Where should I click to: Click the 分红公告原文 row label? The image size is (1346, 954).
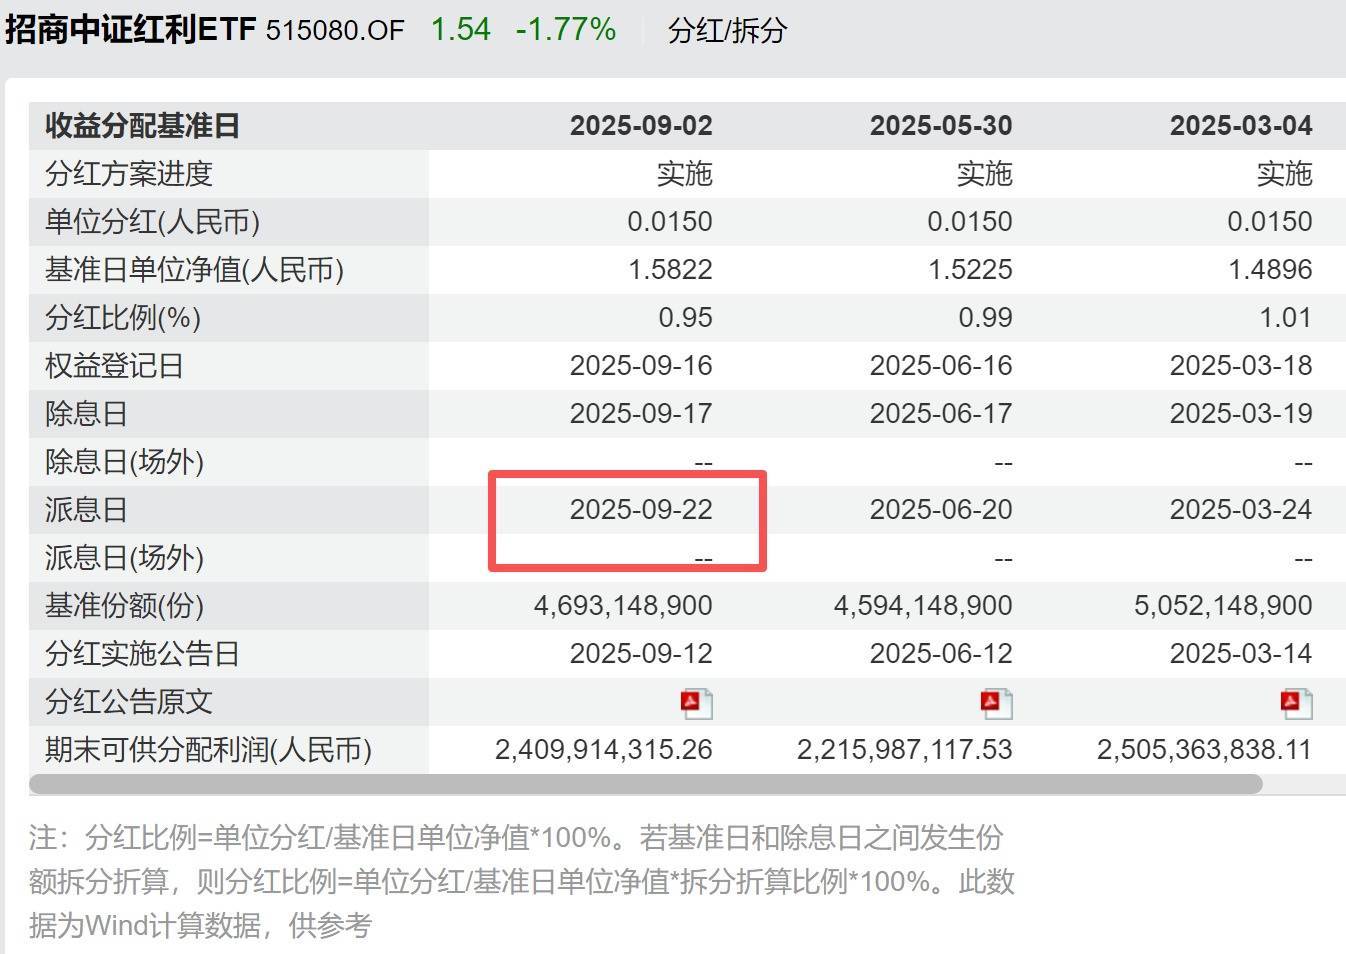[128, 702]
